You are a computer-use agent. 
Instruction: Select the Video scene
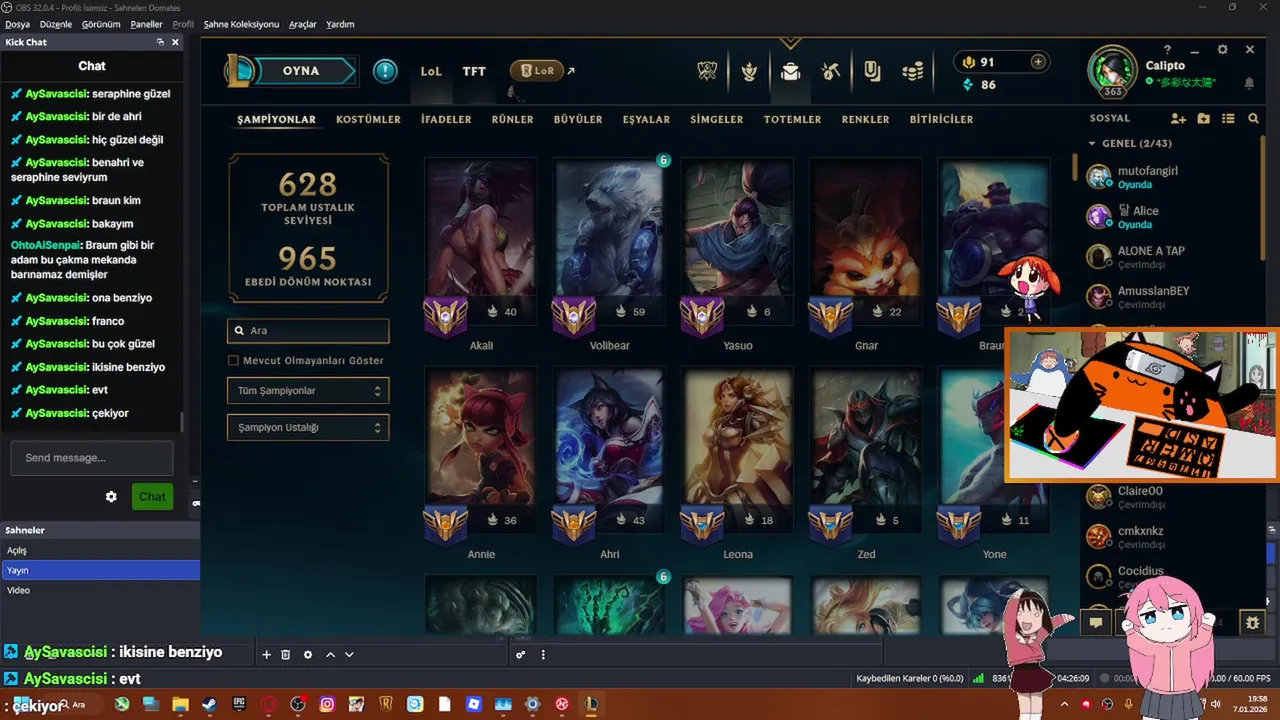pos(100,590)
